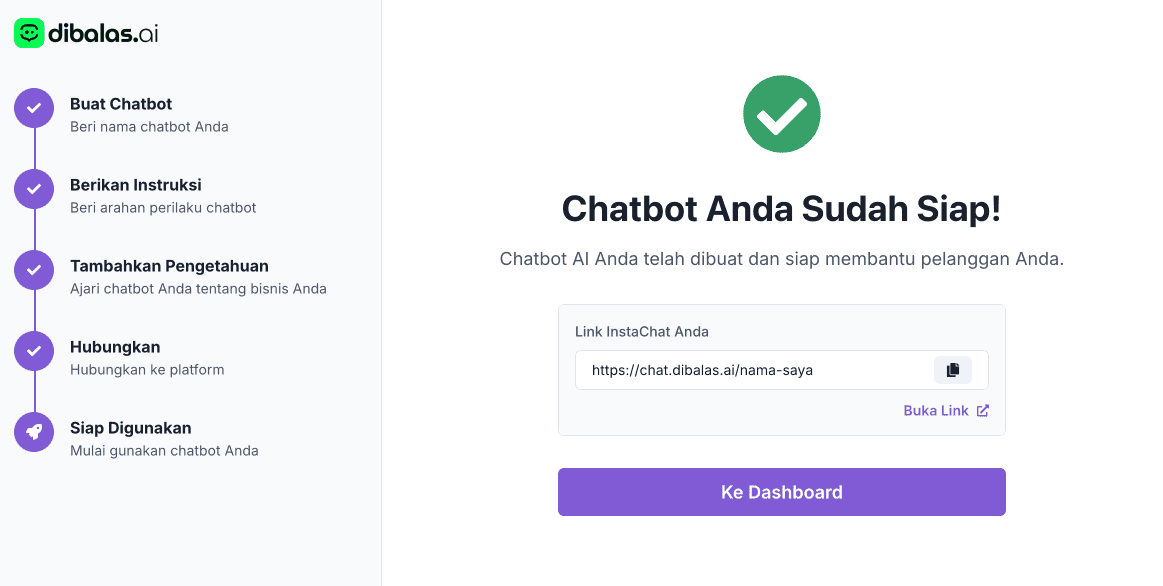Select the Buat Chatbot step
This screenshot has height=586, width=1163.
[x=120, y=104]
